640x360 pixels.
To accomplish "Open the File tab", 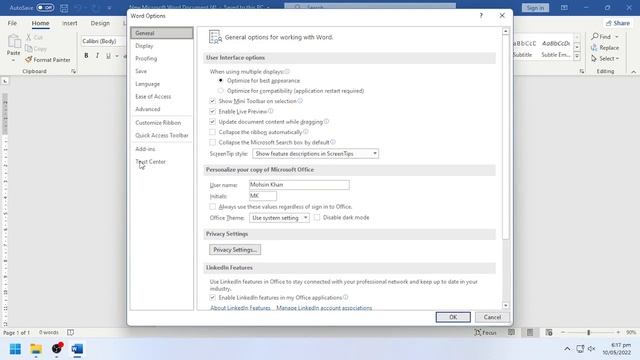I will click(x=12, y=23).
